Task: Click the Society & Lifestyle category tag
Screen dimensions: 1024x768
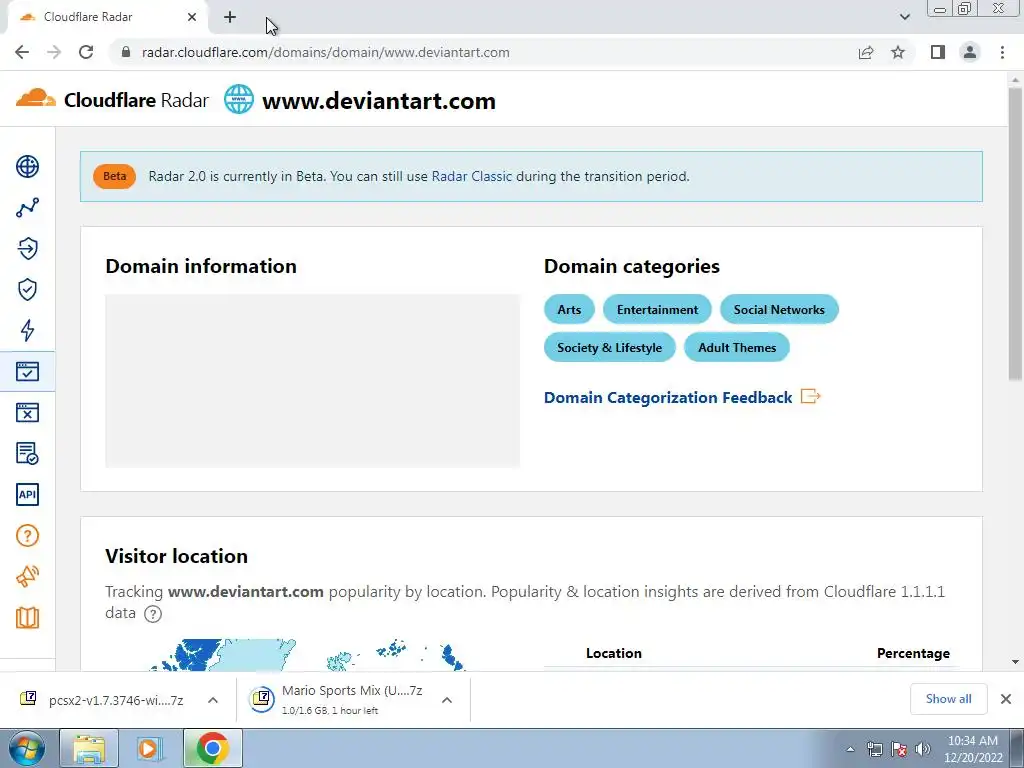Action: click(609, 347)
